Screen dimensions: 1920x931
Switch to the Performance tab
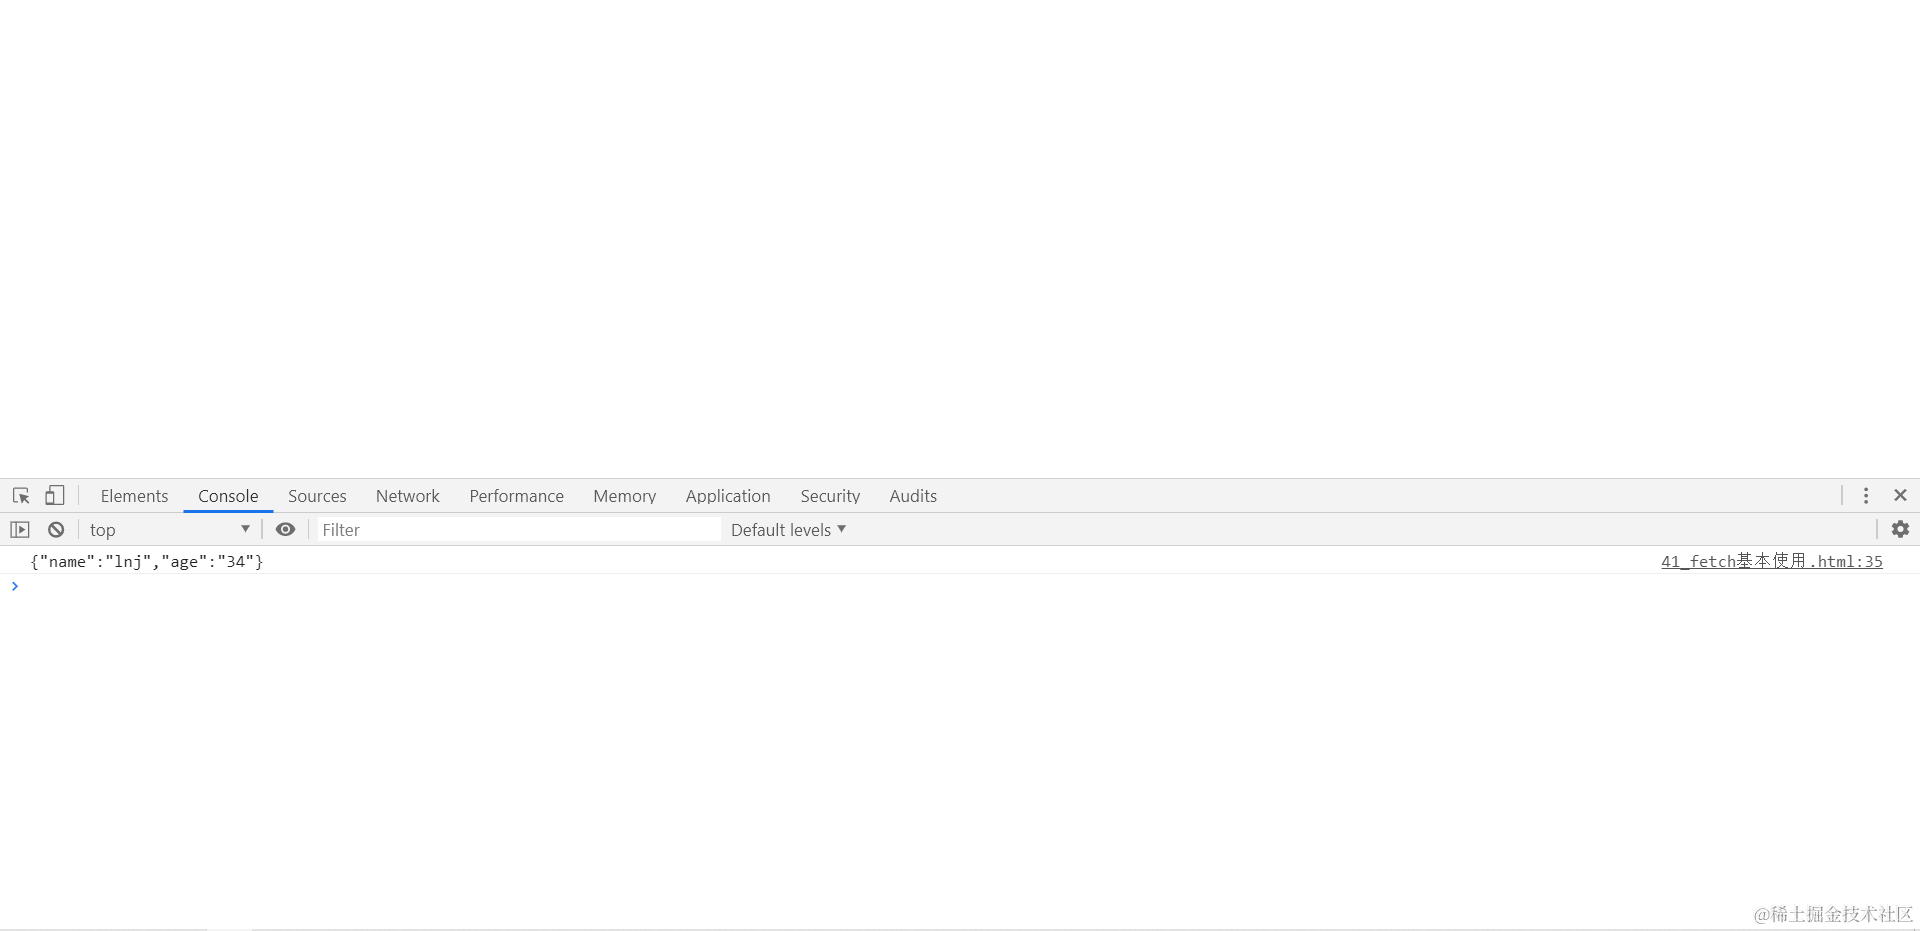click(x=516, y=496)
